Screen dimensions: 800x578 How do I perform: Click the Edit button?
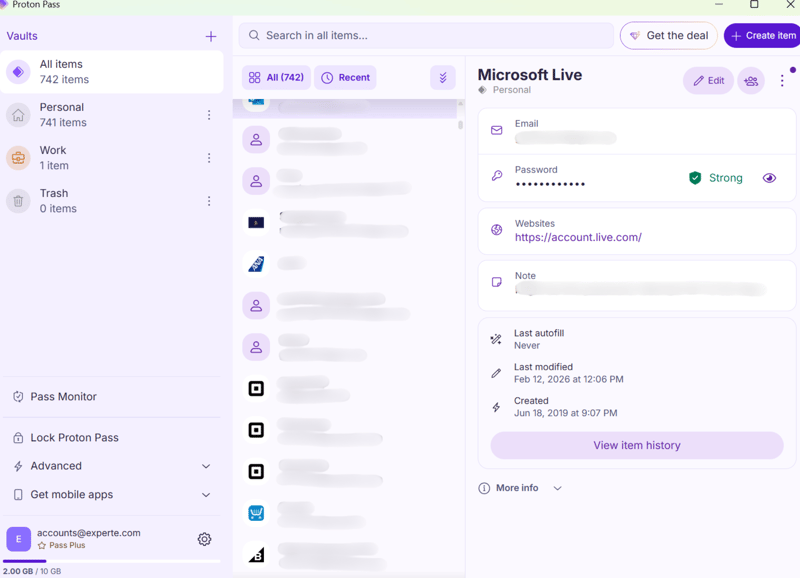[x=708, y=81]
